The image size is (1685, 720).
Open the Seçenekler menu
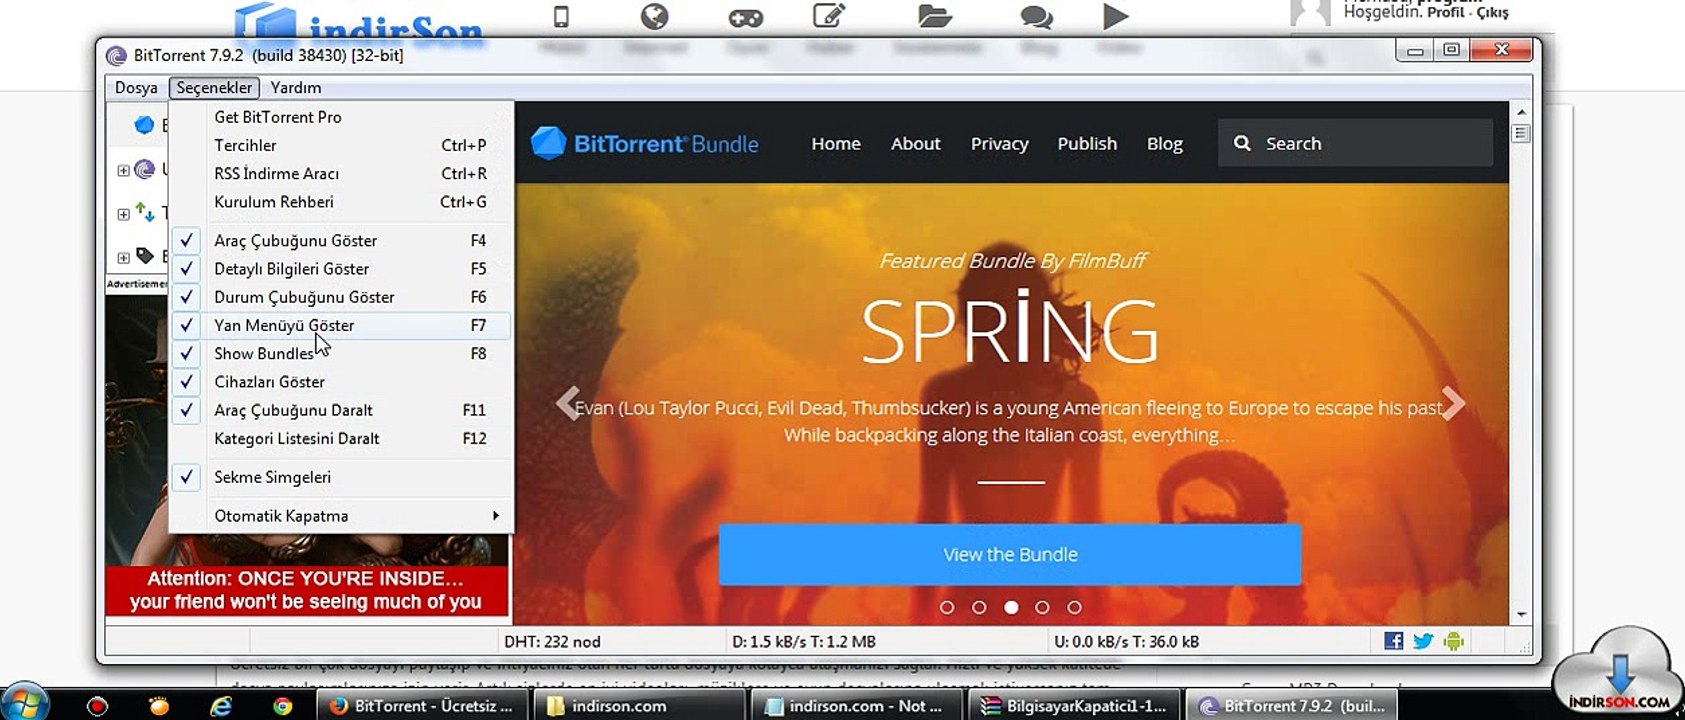click(214, 87)
